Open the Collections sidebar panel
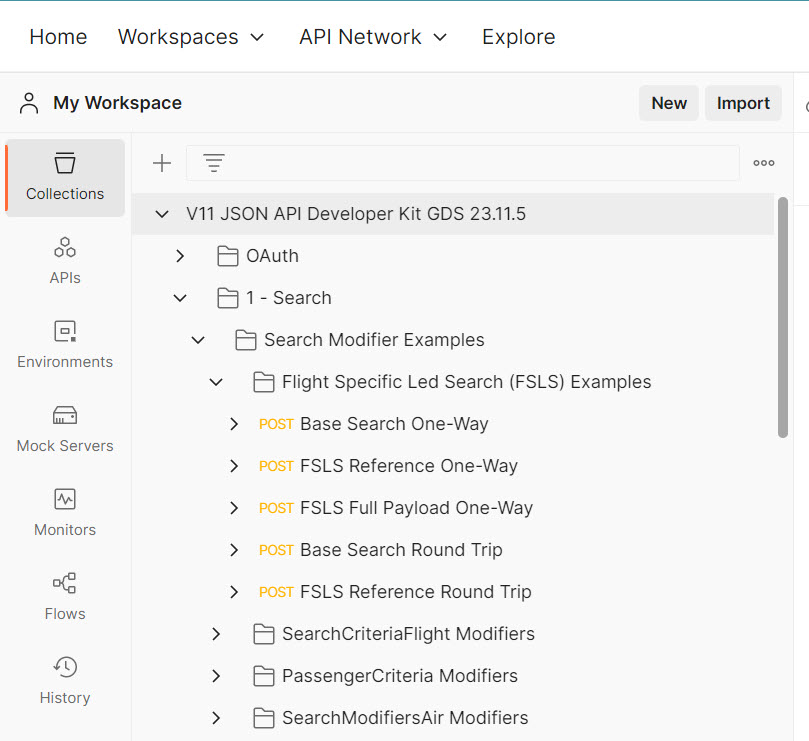 click(x=65, y=177)
